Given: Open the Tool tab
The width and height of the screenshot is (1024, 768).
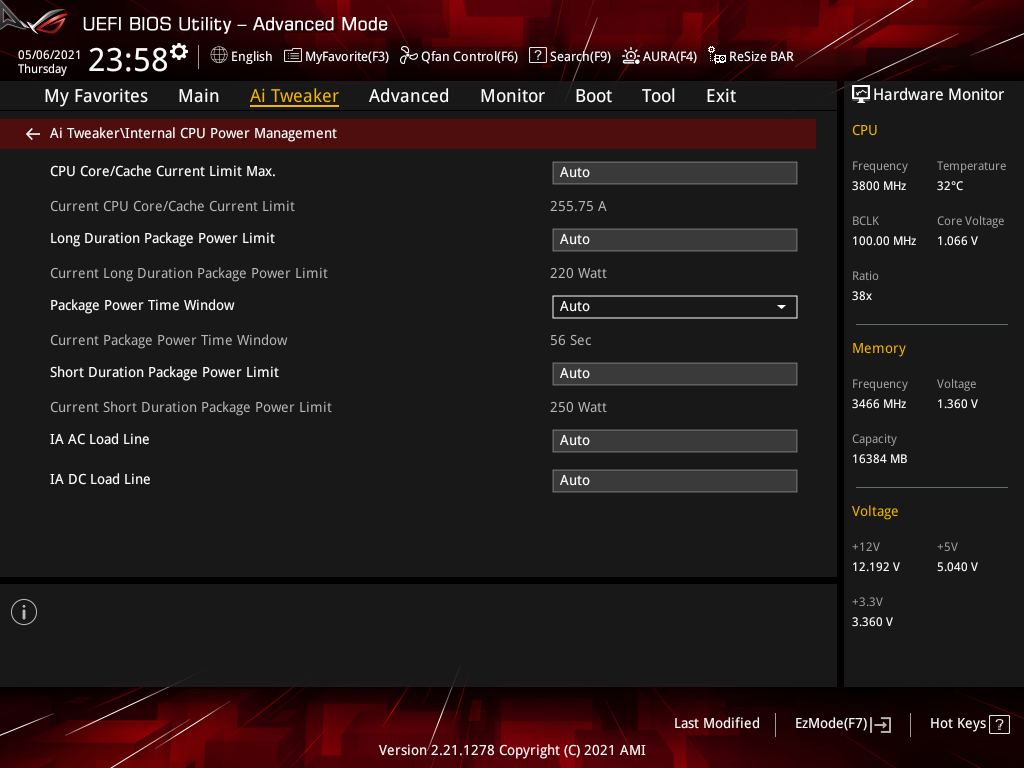Looking at the screenshot, I should click(x=658, y=96).
